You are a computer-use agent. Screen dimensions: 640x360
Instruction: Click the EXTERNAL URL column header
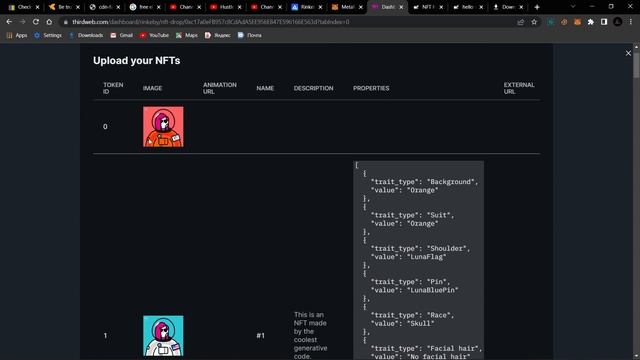click(519, 88)
